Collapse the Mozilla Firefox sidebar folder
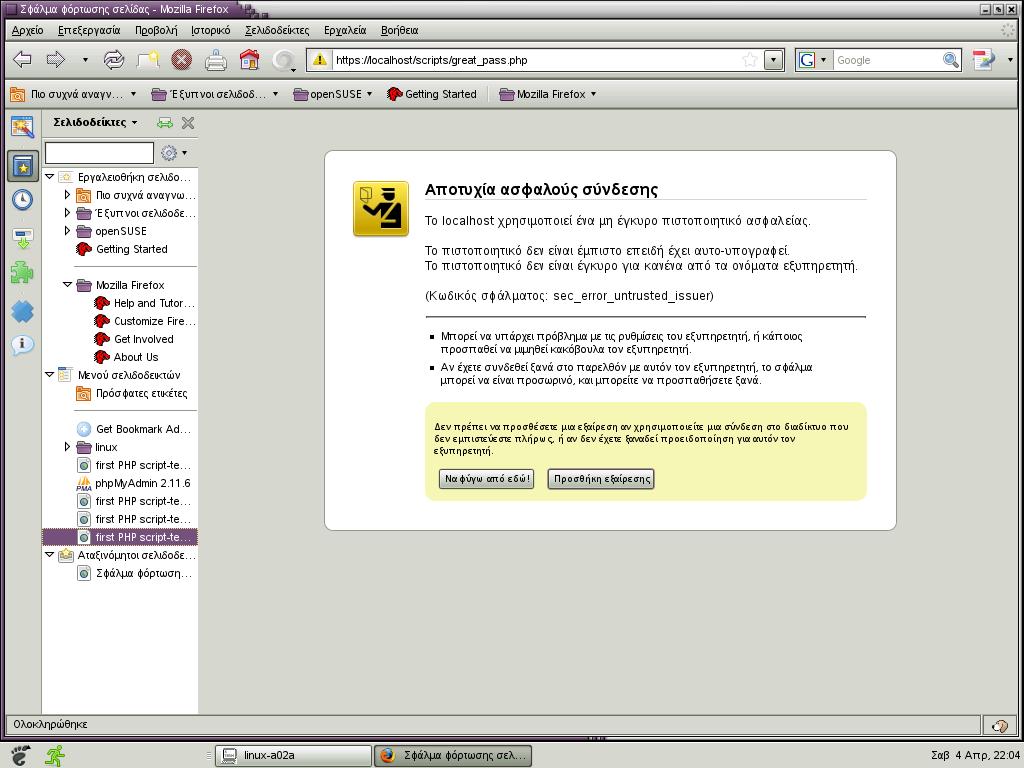The width and height of the screenshot is (1024, 768). pos(67,285)
